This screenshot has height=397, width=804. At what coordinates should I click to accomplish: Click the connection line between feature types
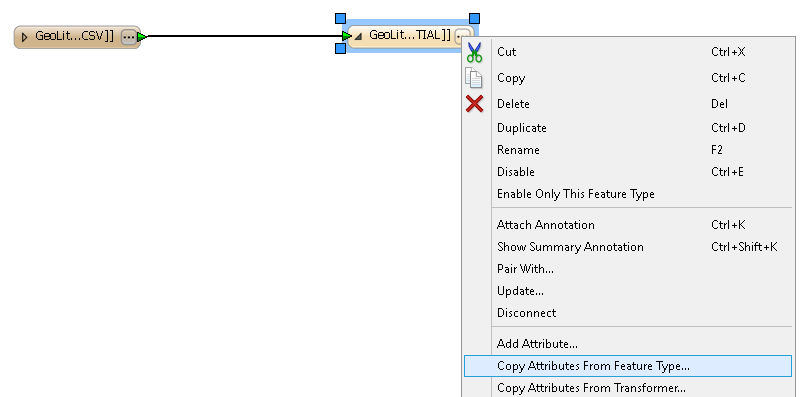[244, 36]
